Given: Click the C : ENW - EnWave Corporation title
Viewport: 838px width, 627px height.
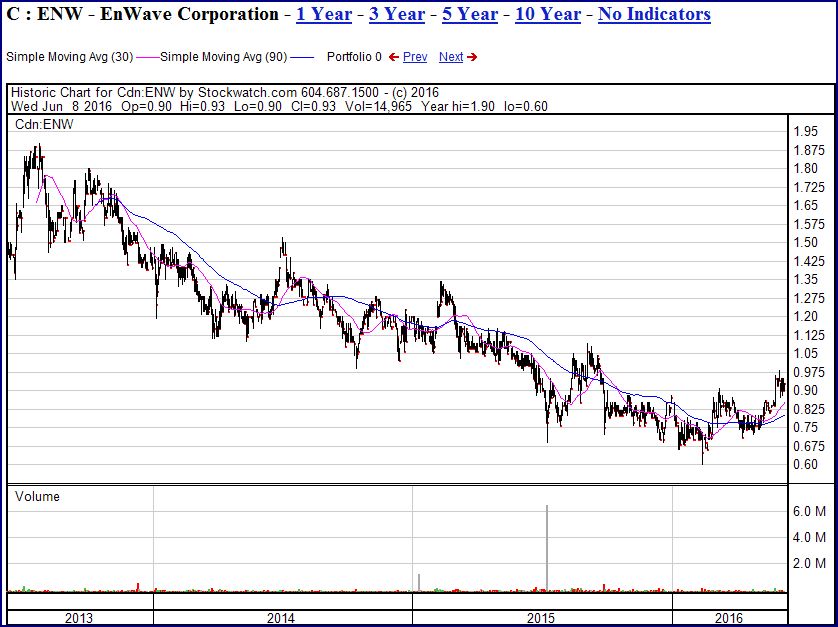Looking at the screenshot, I should 142,14.
